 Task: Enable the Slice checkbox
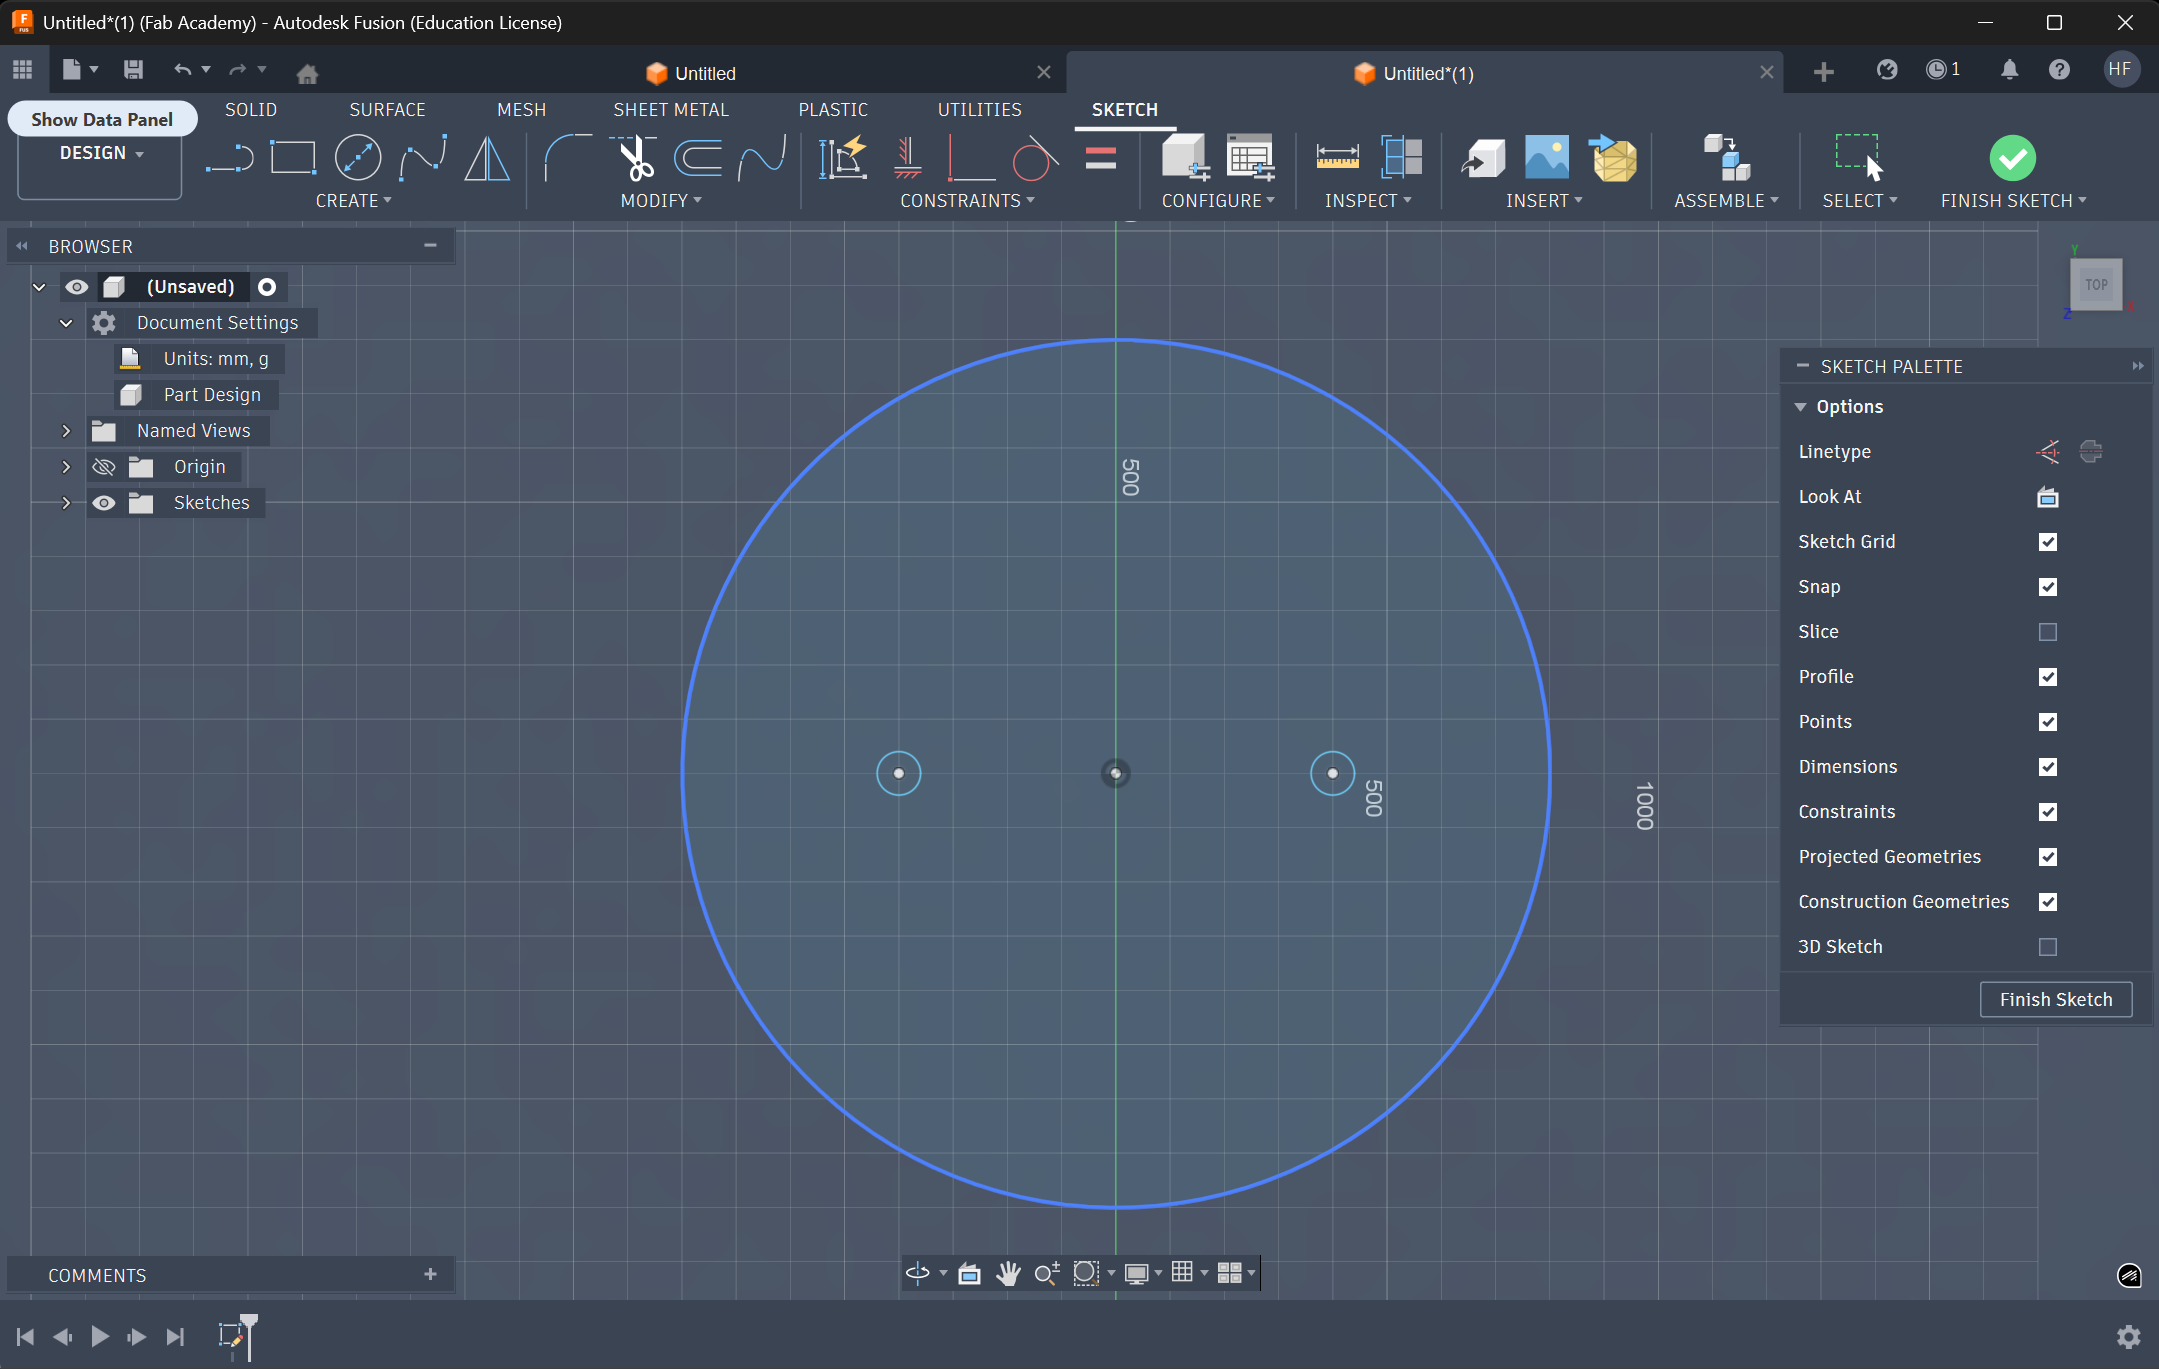tap(2047, 632)
